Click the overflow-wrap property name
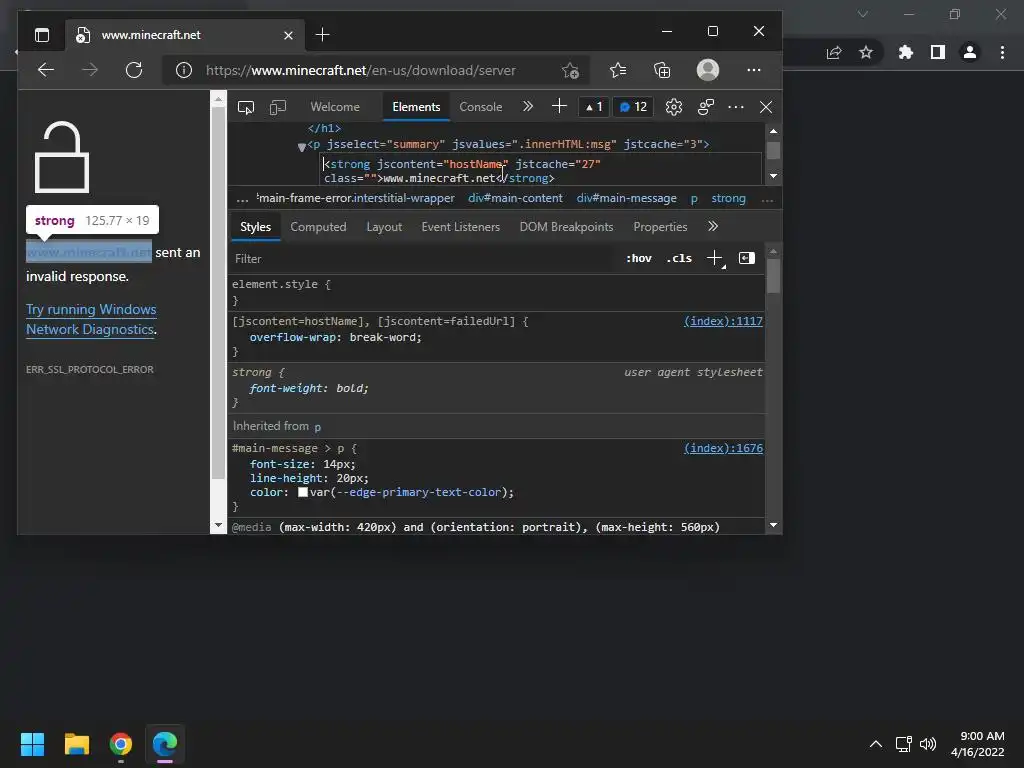This screenshot has height=768, width=1024. coord(293,337)
